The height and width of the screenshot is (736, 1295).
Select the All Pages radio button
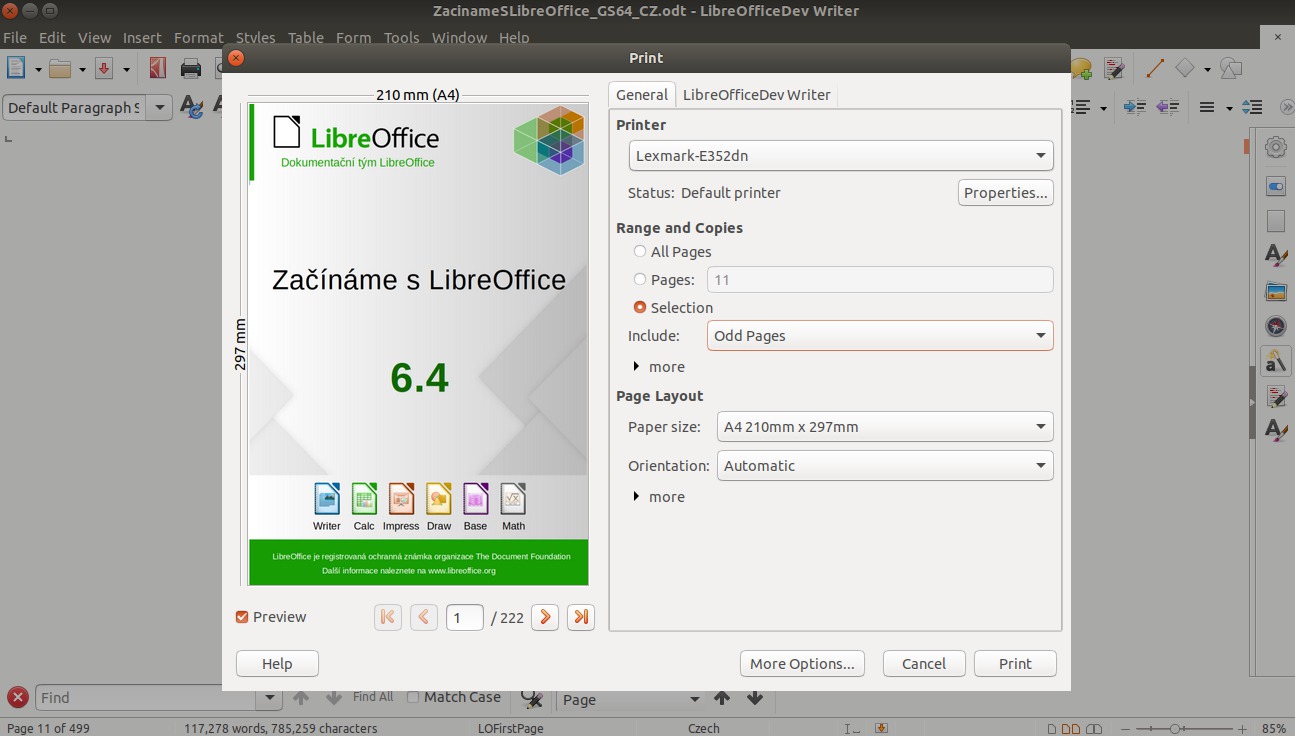[x=640, y=251]
